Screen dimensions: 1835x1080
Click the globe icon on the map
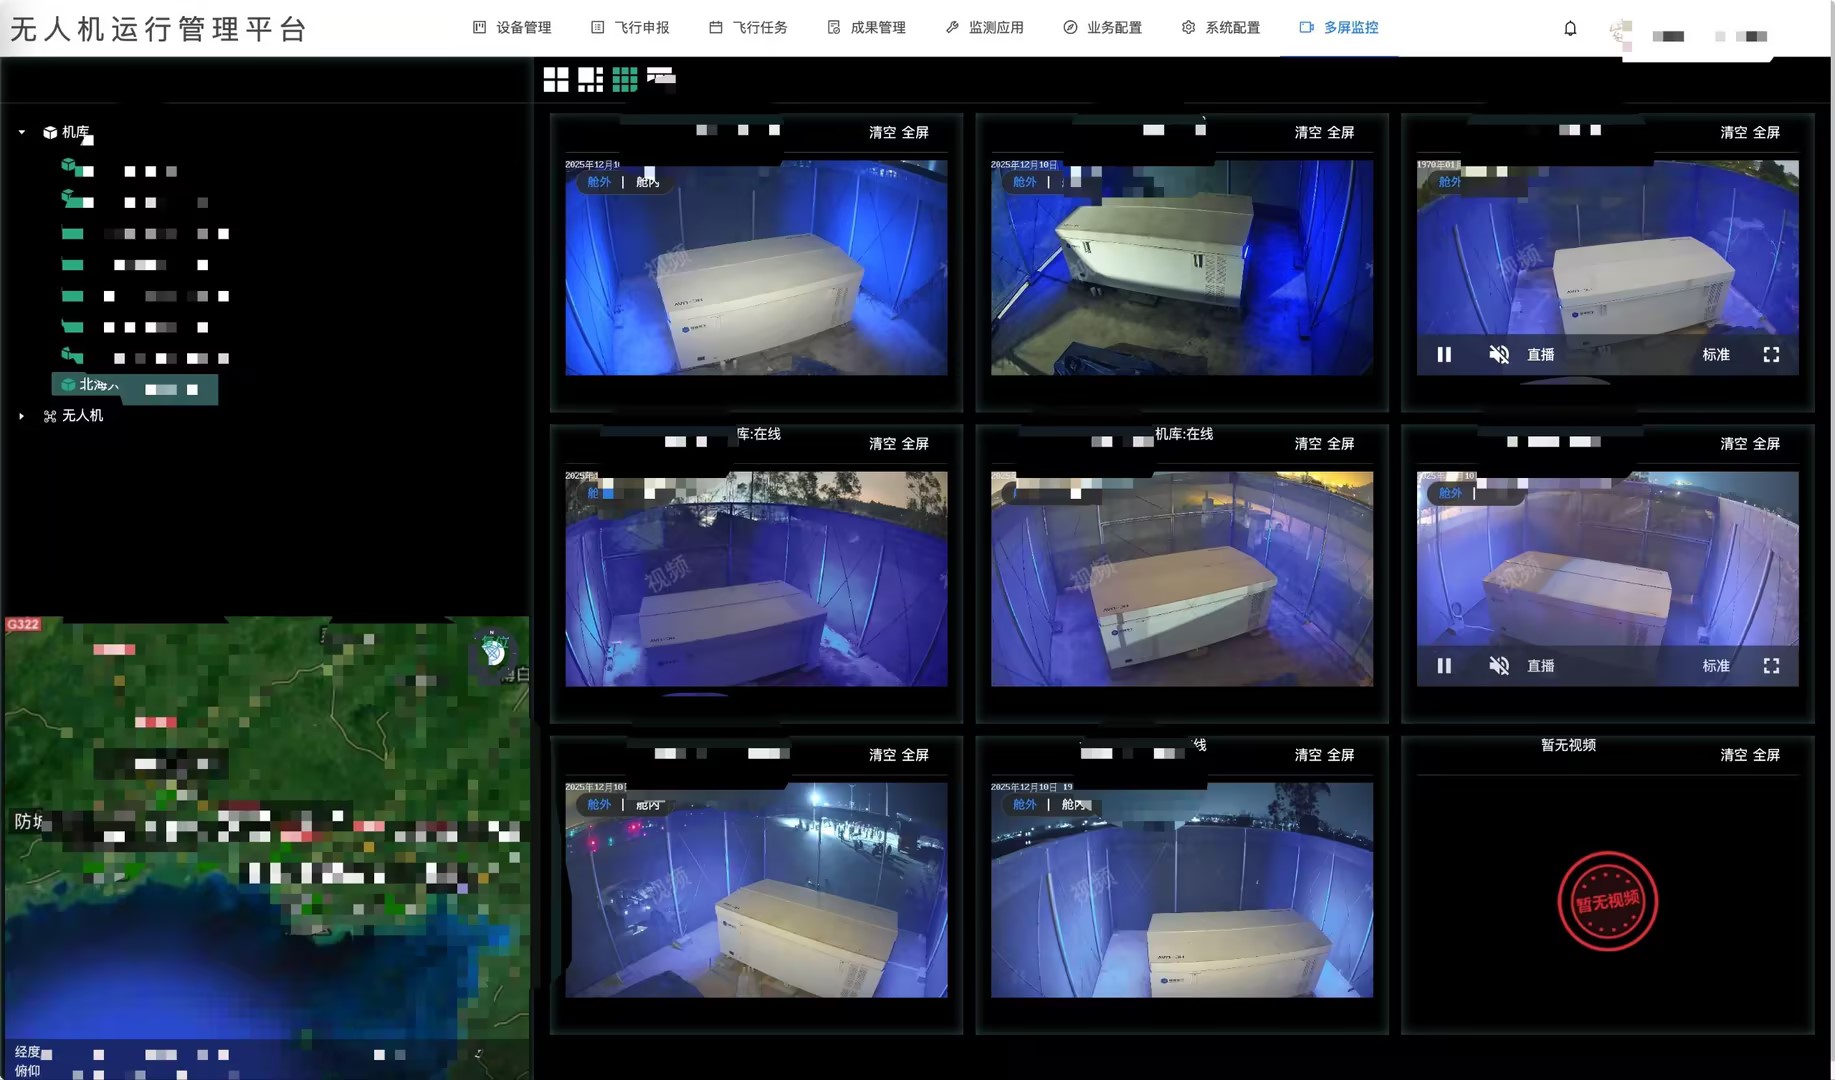pyautogui.click(x=493, y=651)
